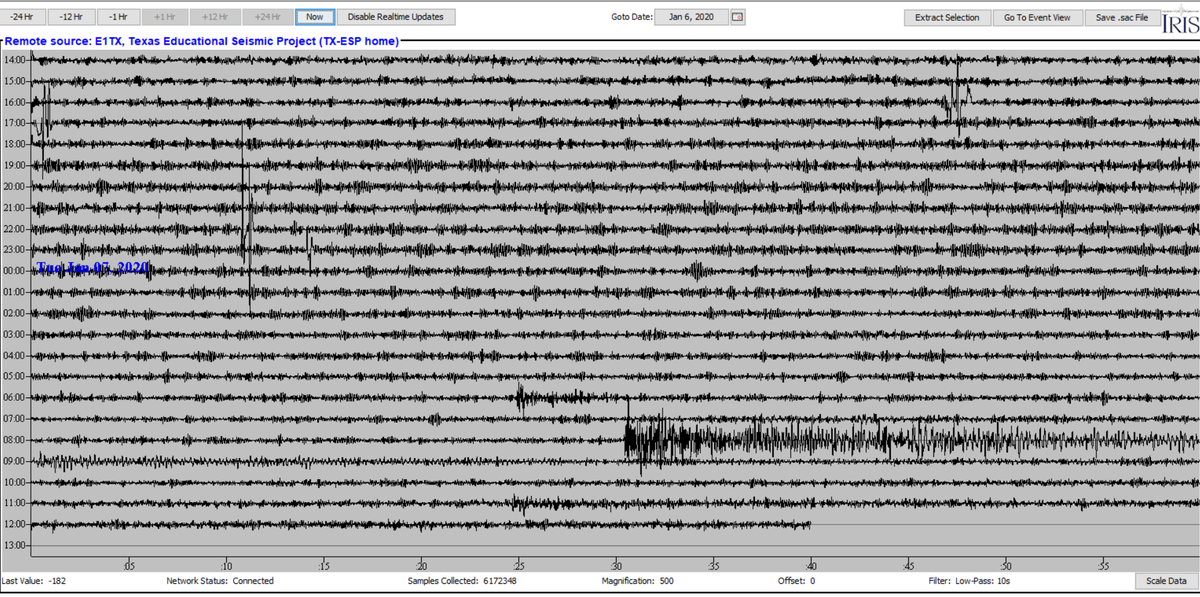Screen dimensions: 1200x597
Task: Click the 22:00 hour trace label
Action: click(x=15, y=229)
